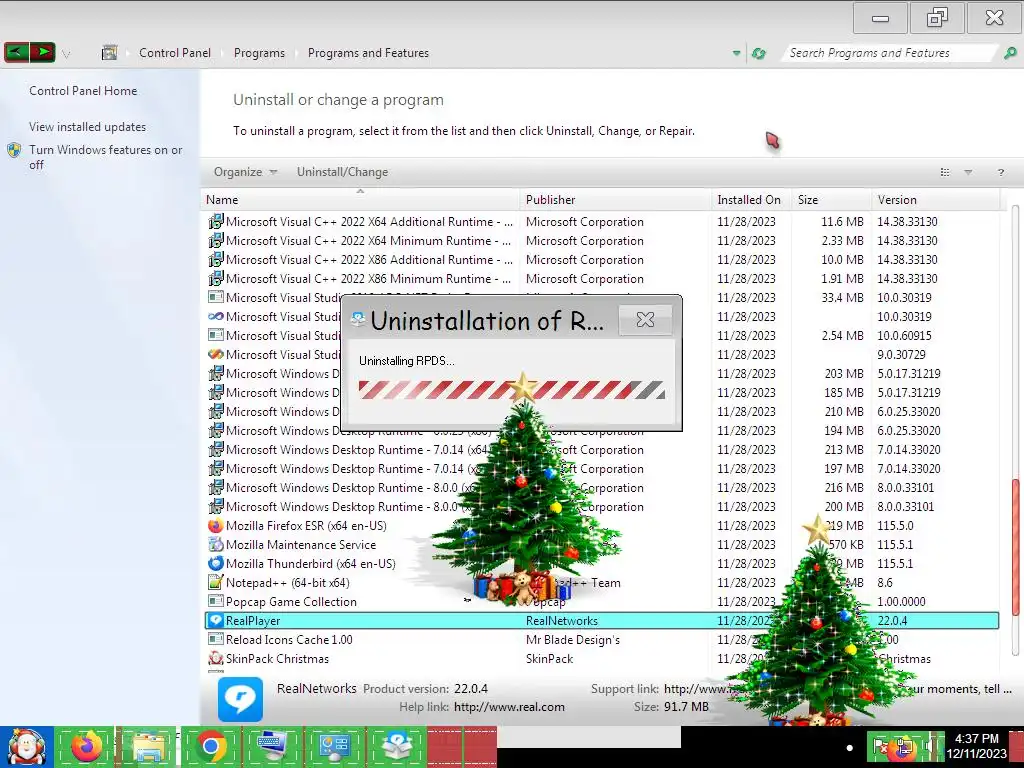The image size is (1024, 768).
Task: Click the Notepad++ program icon
Action: pos(216,583)
